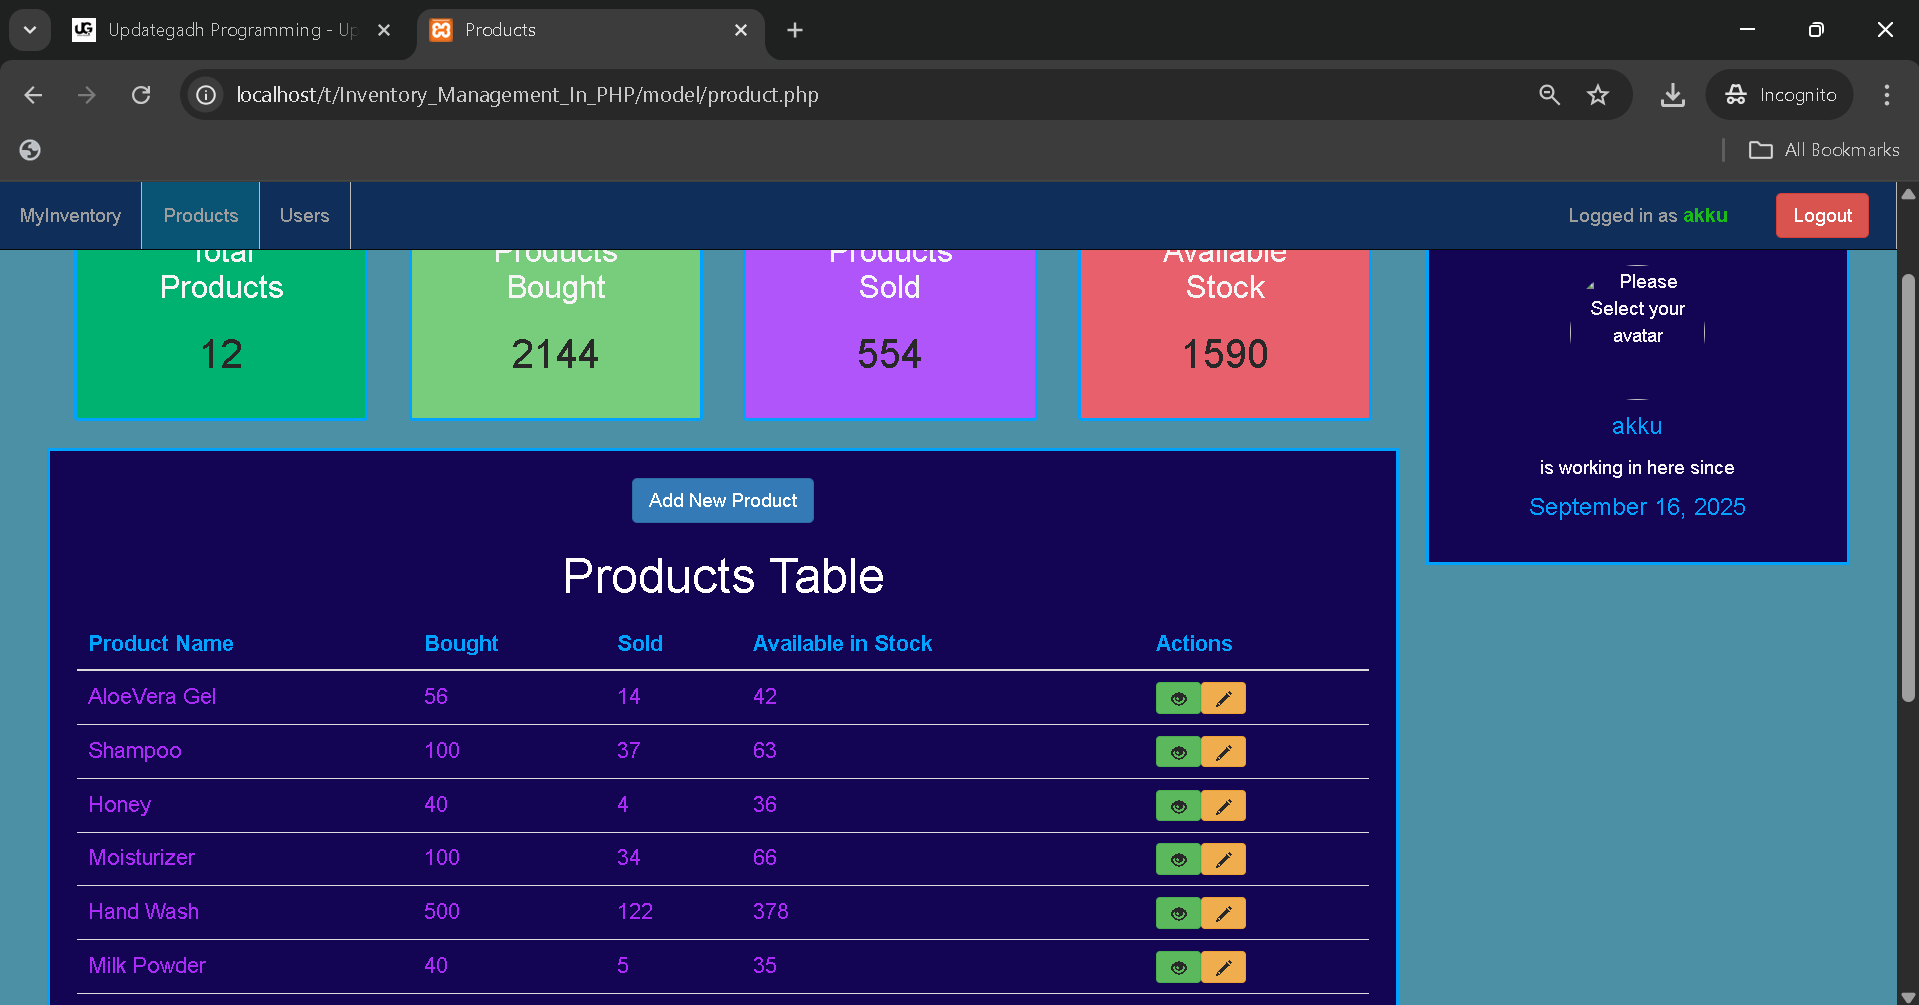The height and width of the screenshot is (1005, 1919).
Task: Go to the Users nav tab
Action: (304, 216)
